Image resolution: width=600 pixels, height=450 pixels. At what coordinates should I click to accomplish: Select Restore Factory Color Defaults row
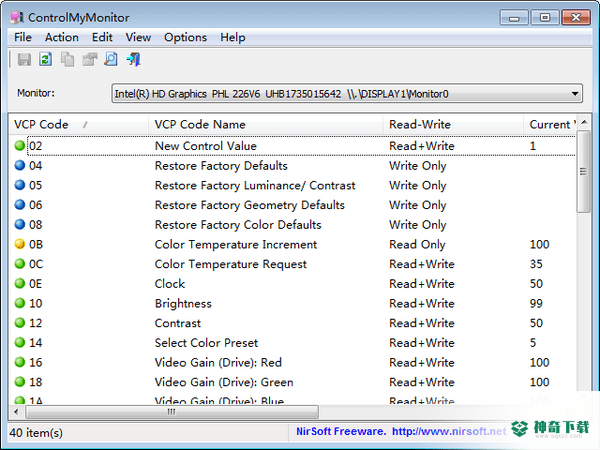[293, 225]
